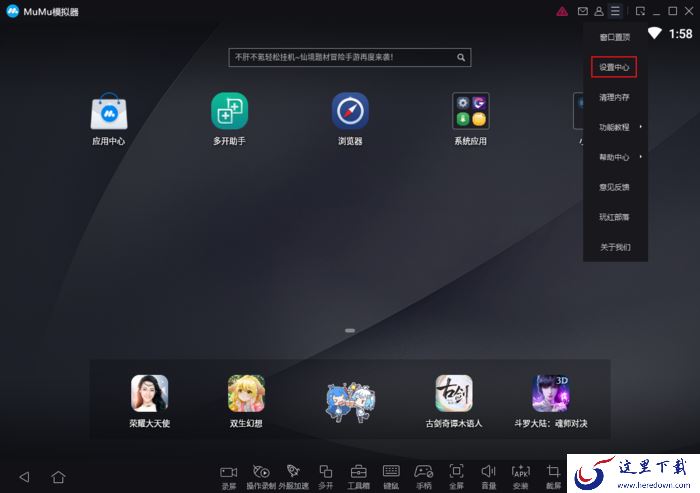This screenshot has width=700, height=493.
Task: Click the red warning triangle icon
Action: (562, 12)
